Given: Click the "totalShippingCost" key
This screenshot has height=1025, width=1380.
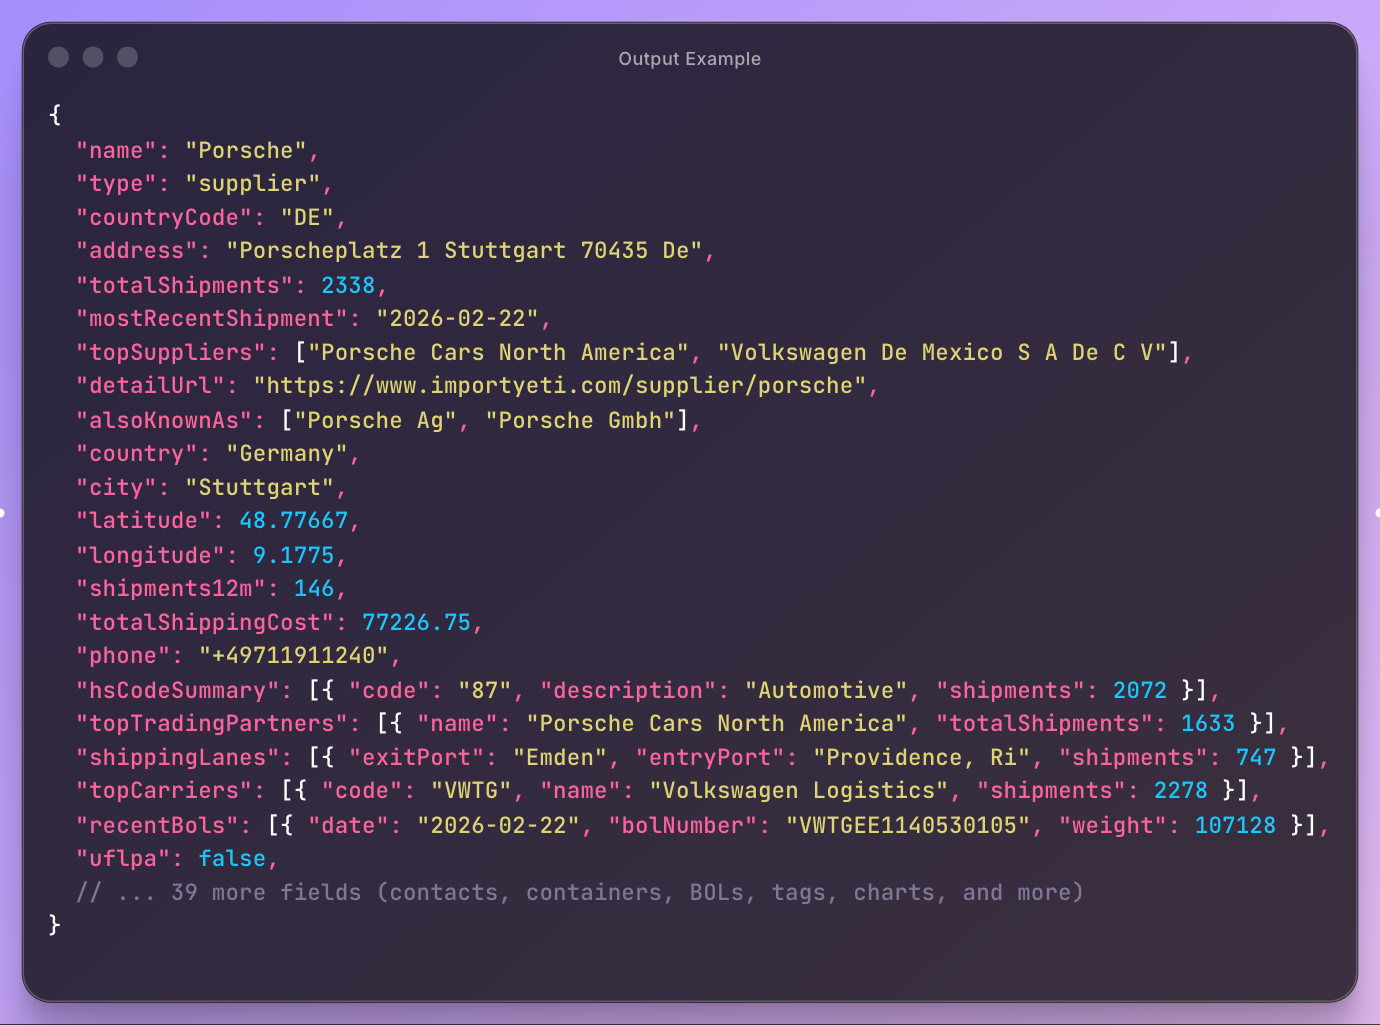Looking at the screenshot, I should tap(205, 623).
